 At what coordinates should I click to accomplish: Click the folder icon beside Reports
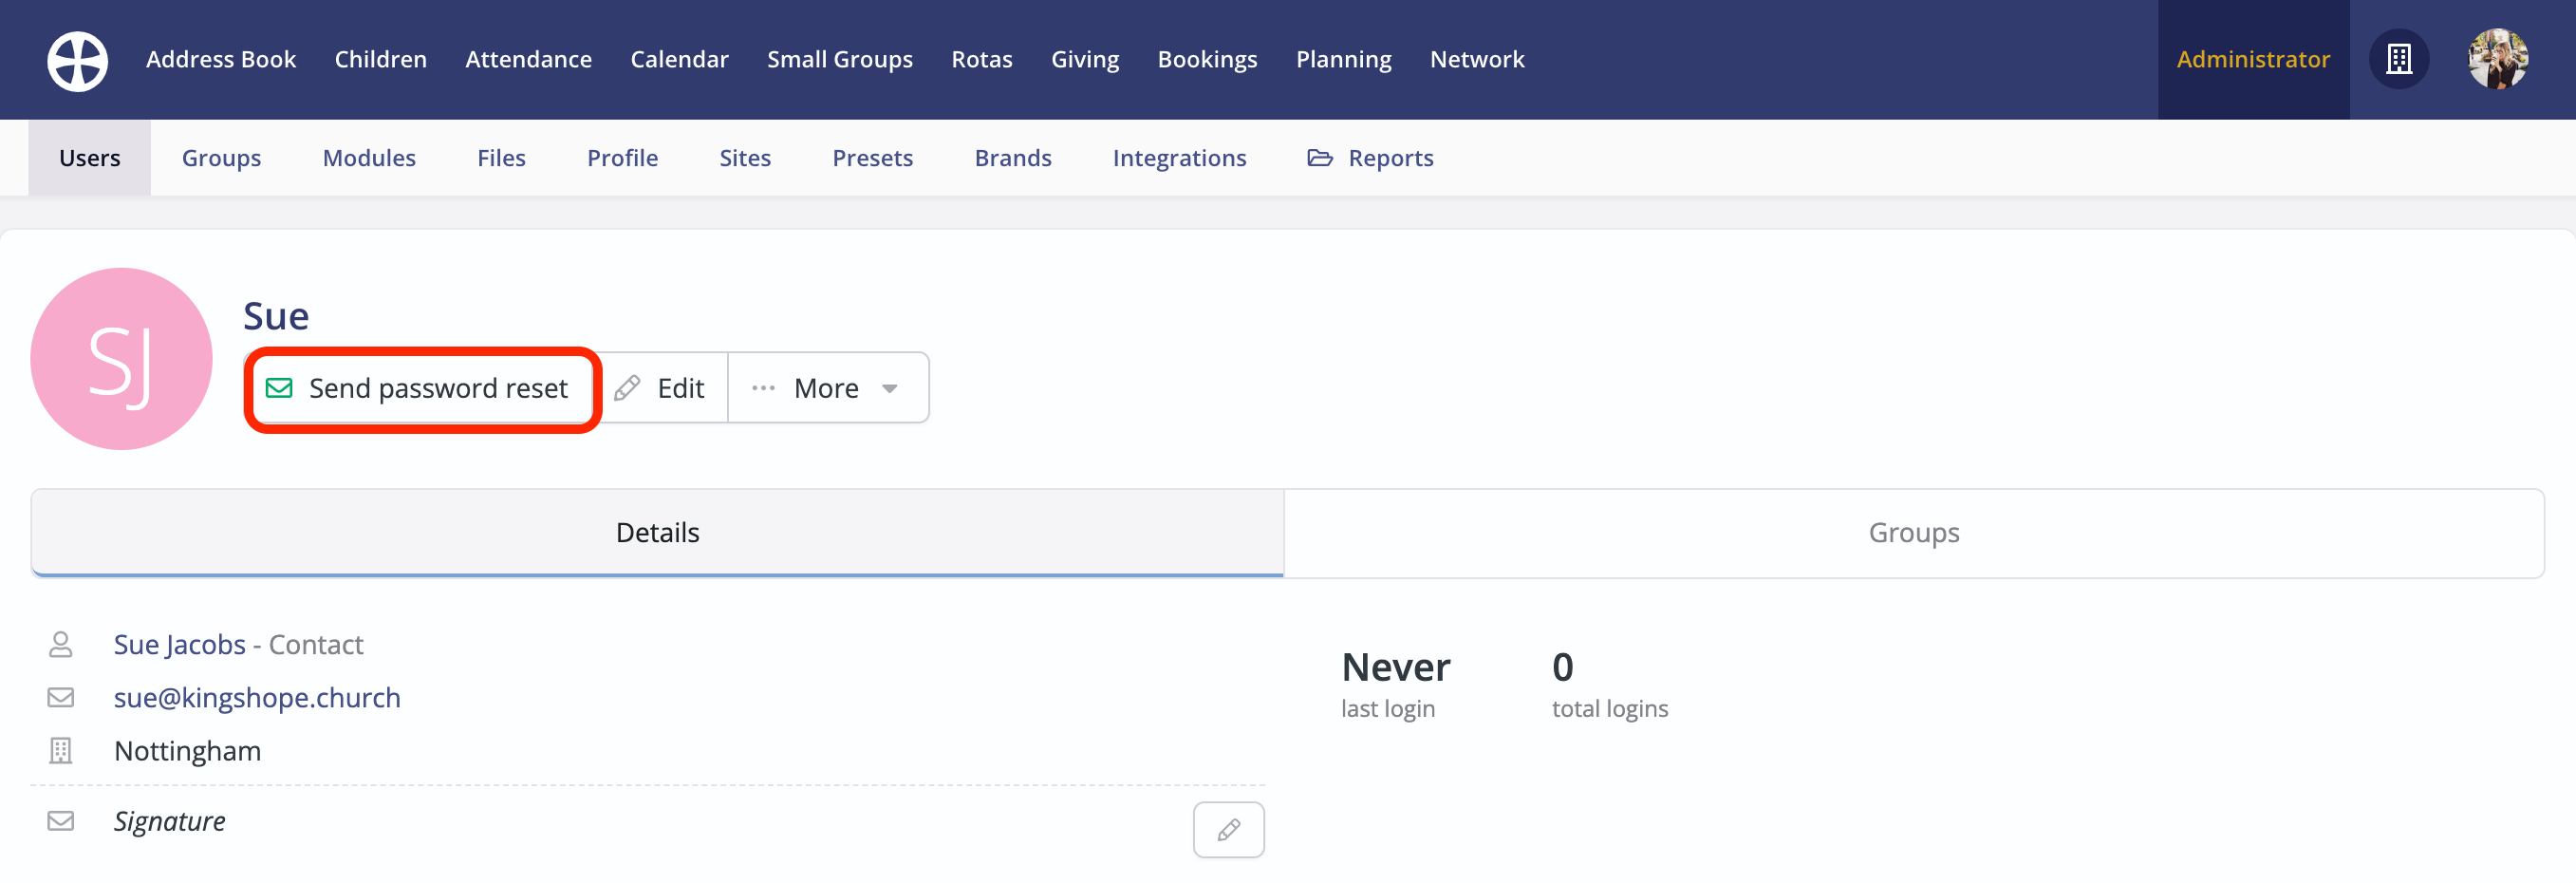(1319, 157)
